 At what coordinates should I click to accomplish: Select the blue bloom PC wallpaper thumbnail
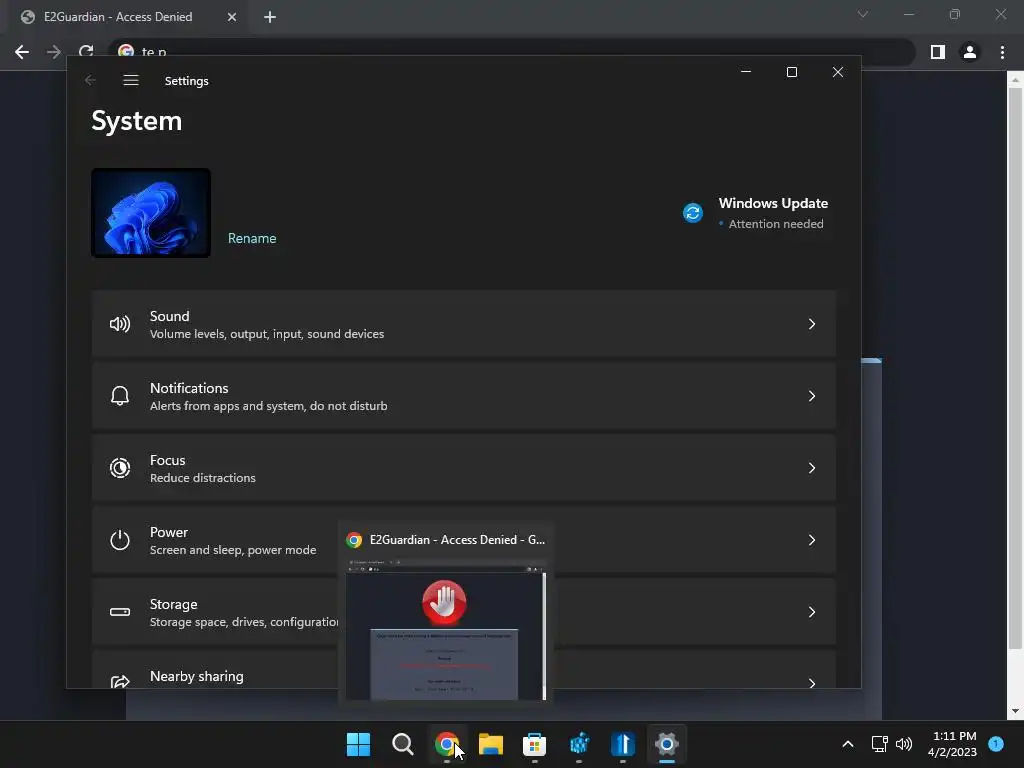(x=151, y=213)
